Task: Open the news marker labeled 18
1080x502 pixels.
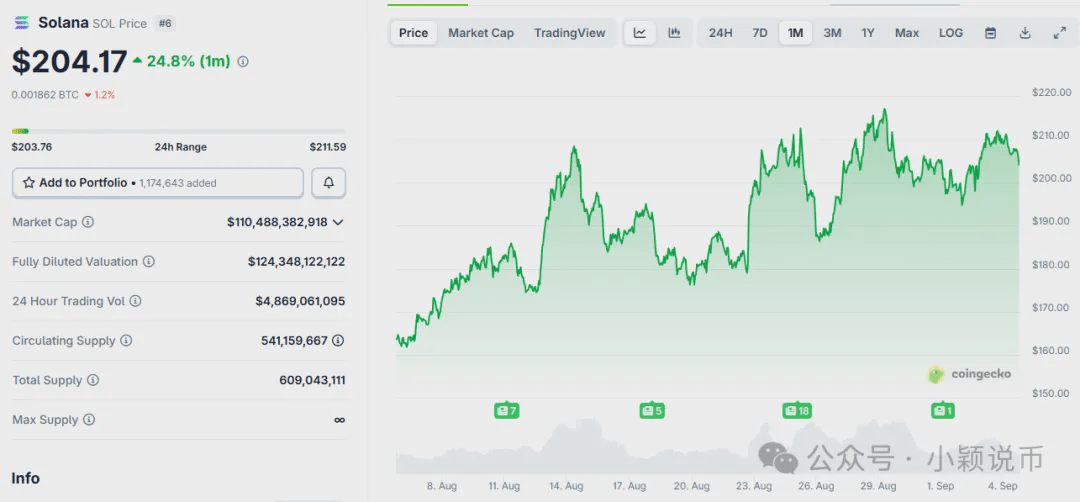Action: tap(796, 411)
